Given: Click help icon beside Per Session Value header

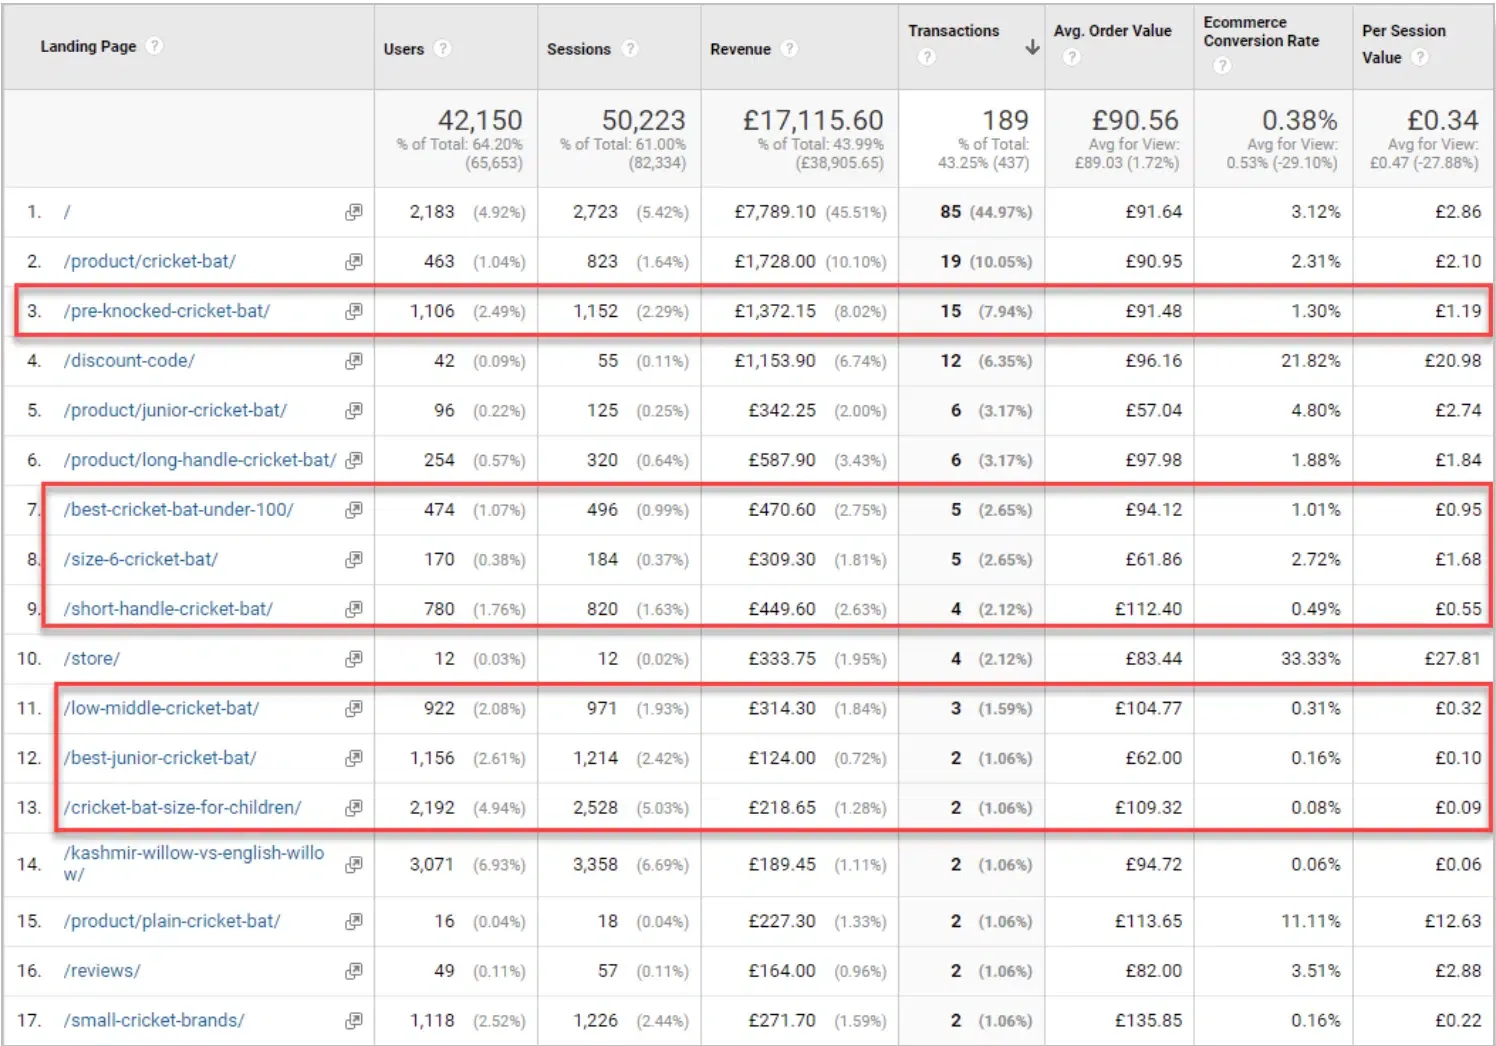Looking at the screenshot, I should (x=1420, y=57).
